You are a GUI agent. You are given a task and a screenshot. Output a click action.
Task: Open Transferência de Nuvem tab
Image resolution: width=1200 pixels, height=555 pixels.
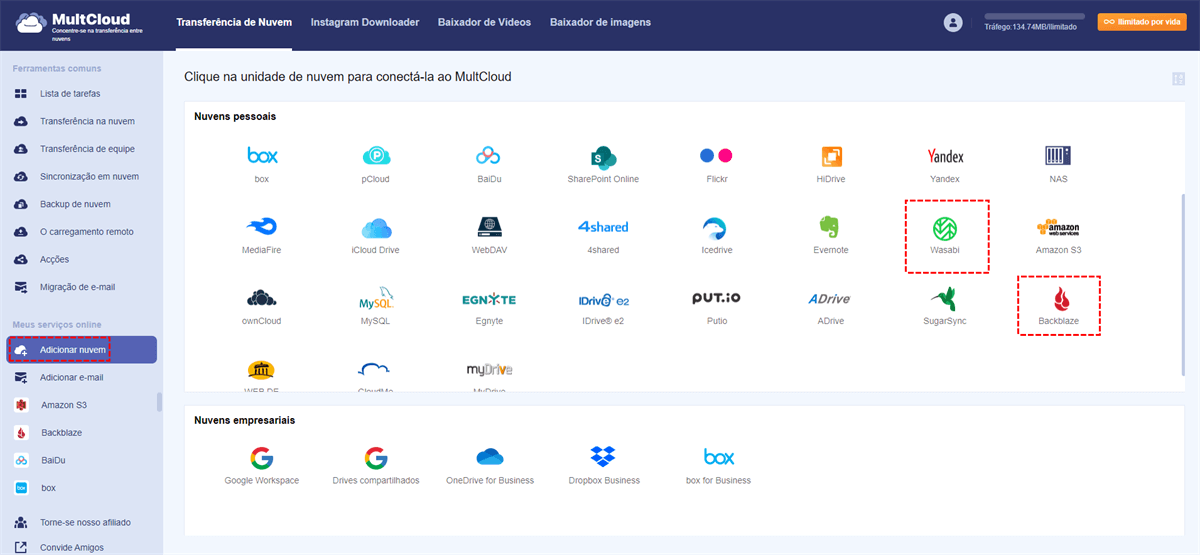coord(234,22)
